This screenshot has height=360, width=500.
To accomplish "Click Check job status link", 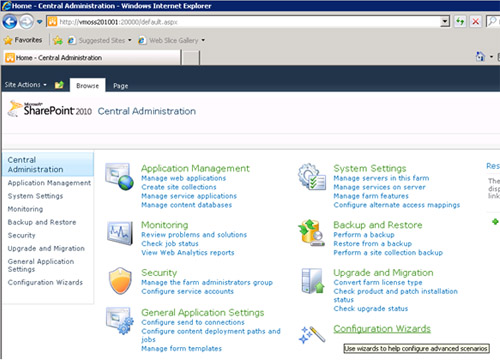I will (170, 244).
